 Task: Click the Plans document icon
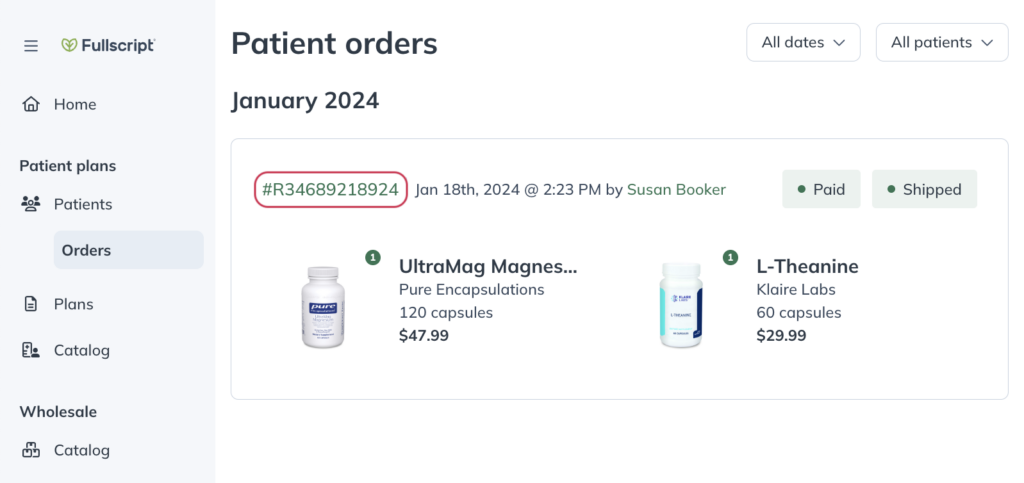tap(31, 304)
